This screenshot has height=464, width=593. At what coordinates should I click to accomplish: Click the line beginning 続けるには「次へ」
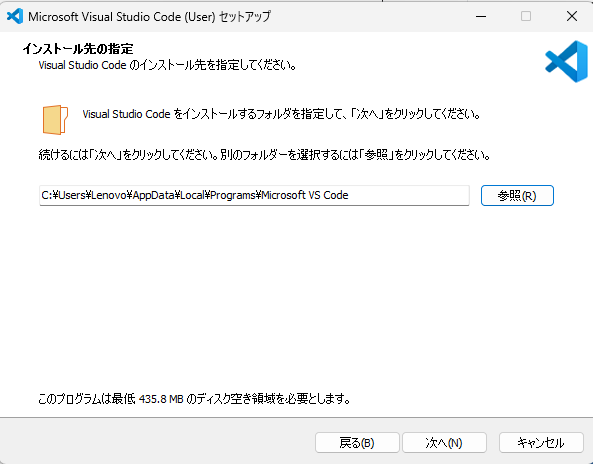265,155
